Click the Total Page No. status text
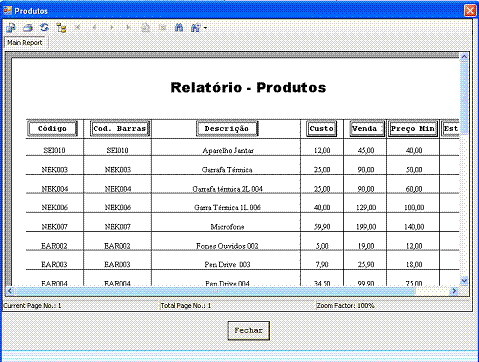This screenshot has width=479, height=362. 186,305
